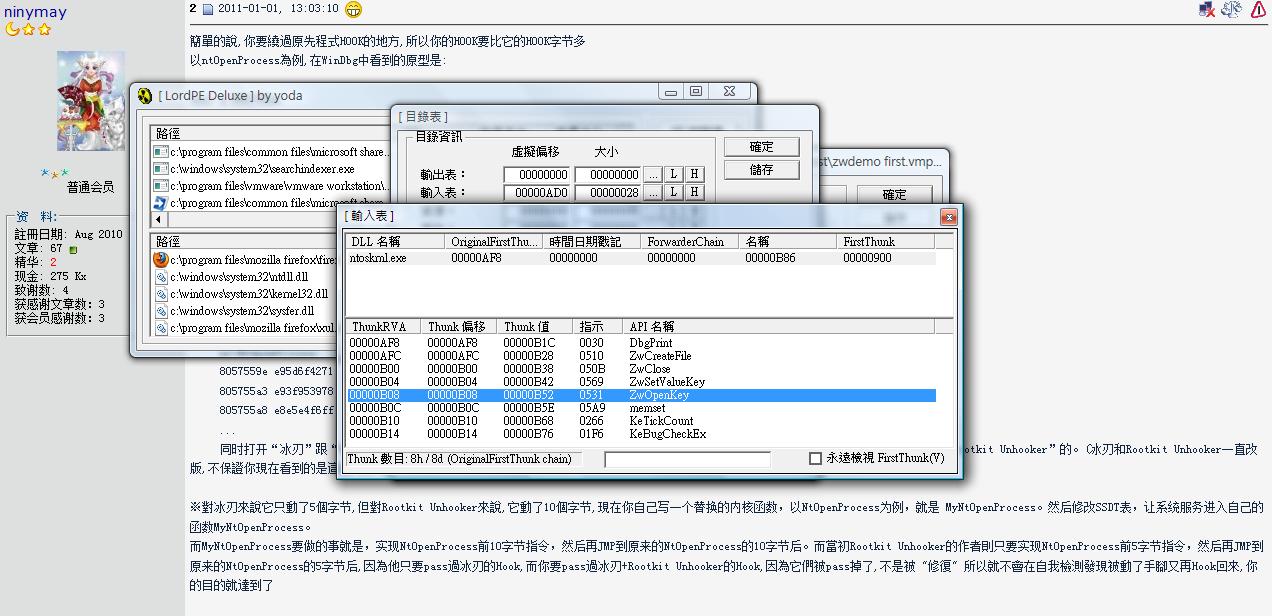Click the icon beside the sysfer.dll row

(x=160, y=311)
